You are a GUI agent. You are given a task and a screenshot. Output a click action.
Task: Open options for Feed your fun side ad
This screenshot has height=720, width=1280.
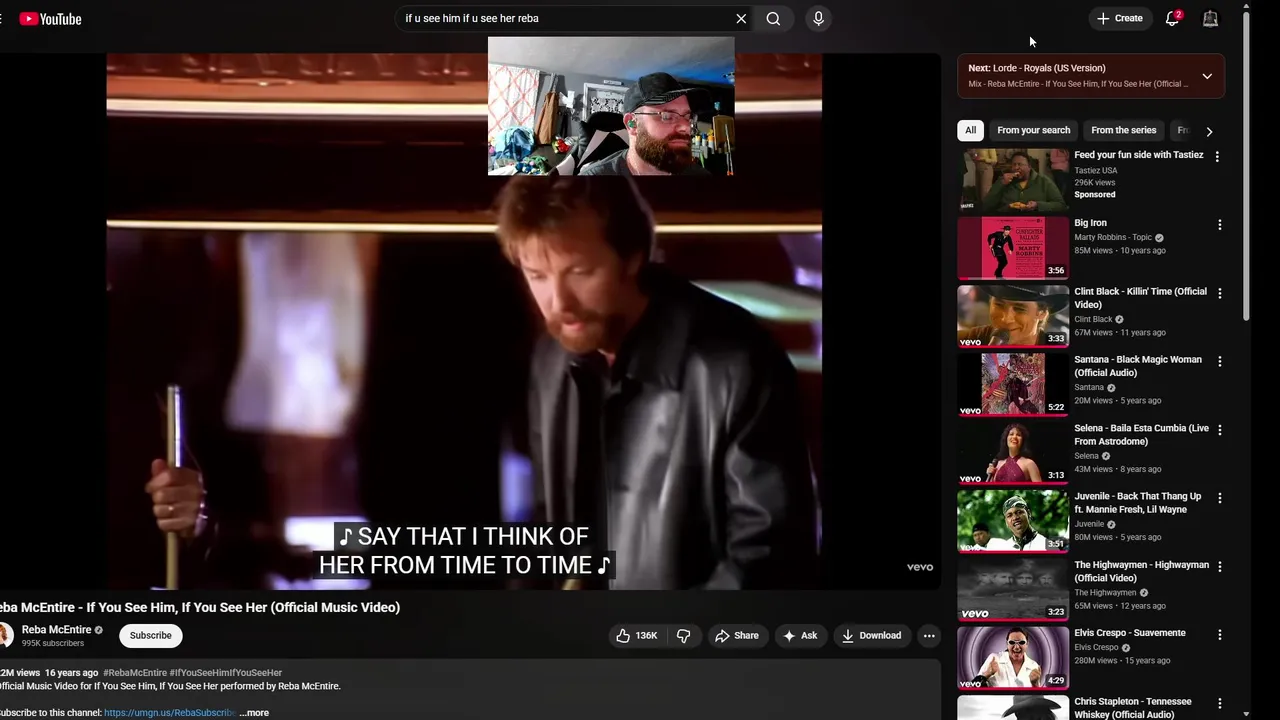pyautogui.click(x=1217, y=156)
